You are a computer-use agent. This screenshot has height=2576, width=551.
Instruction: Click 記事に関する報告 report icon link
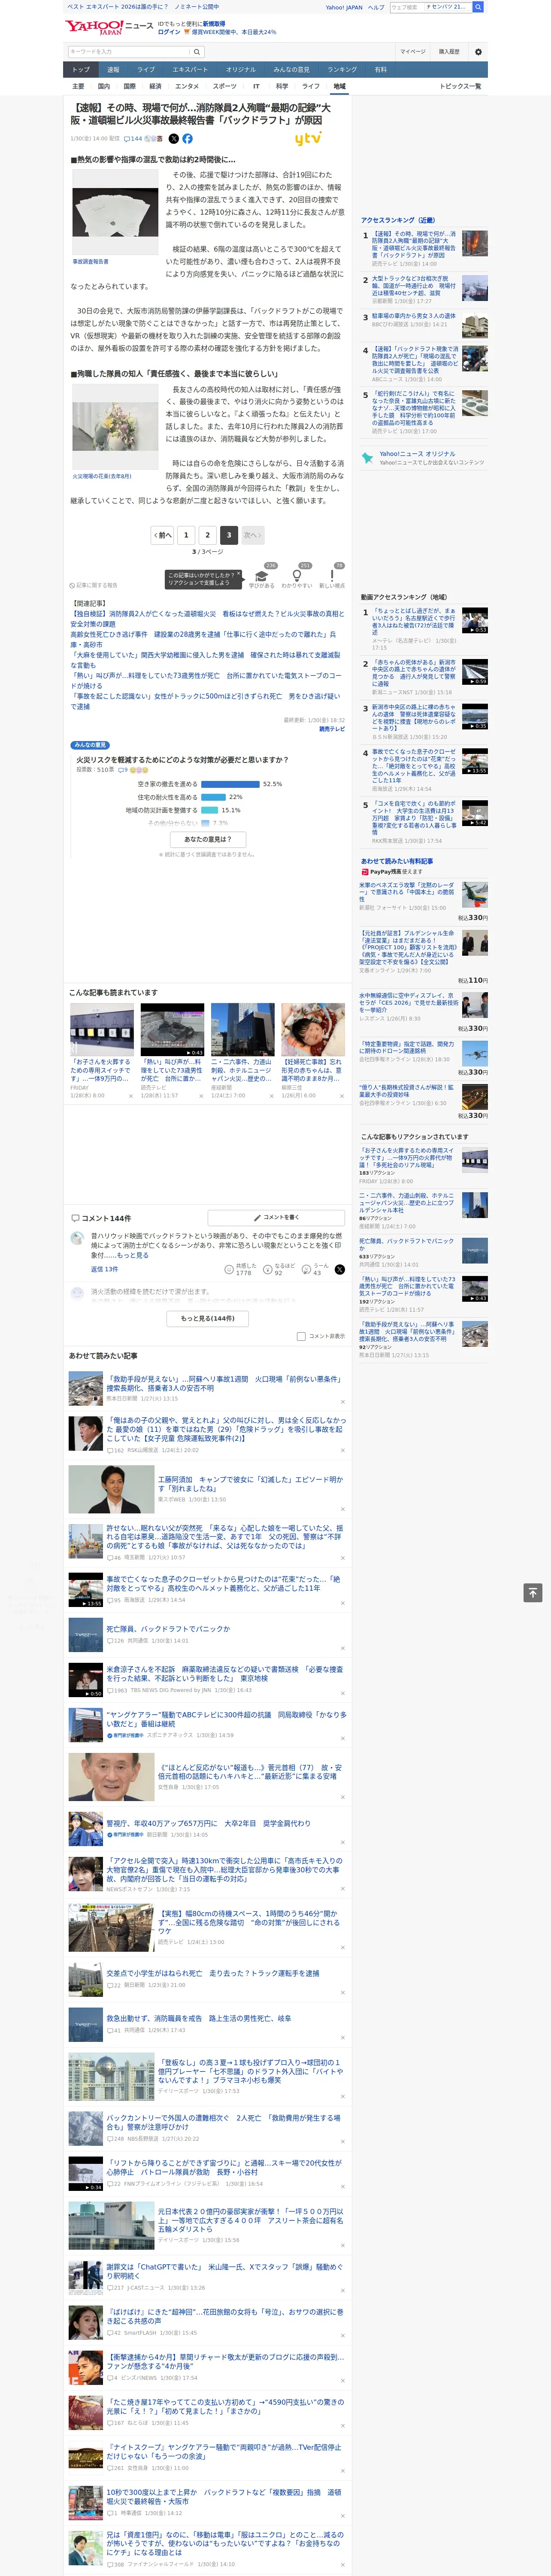pyautogui.click(x=93, y=585)
